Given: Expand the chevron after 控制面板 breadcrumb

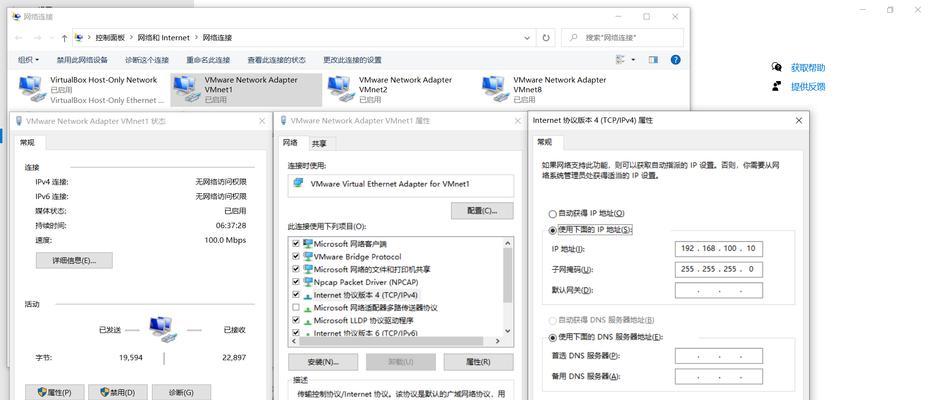Looking at the screenshot, I should 131,37.
